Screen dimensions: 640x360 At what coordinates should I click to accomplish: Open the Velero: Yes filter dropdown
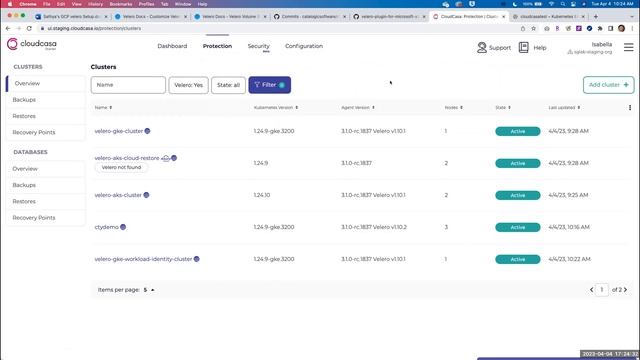[x=189, y=85]
